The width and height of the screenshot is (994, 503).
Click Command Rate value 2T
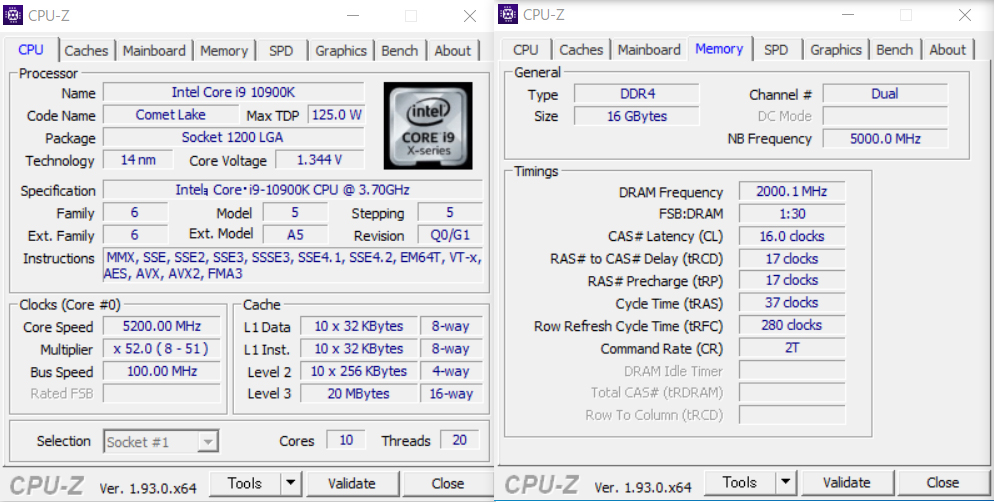click(792, 348)
